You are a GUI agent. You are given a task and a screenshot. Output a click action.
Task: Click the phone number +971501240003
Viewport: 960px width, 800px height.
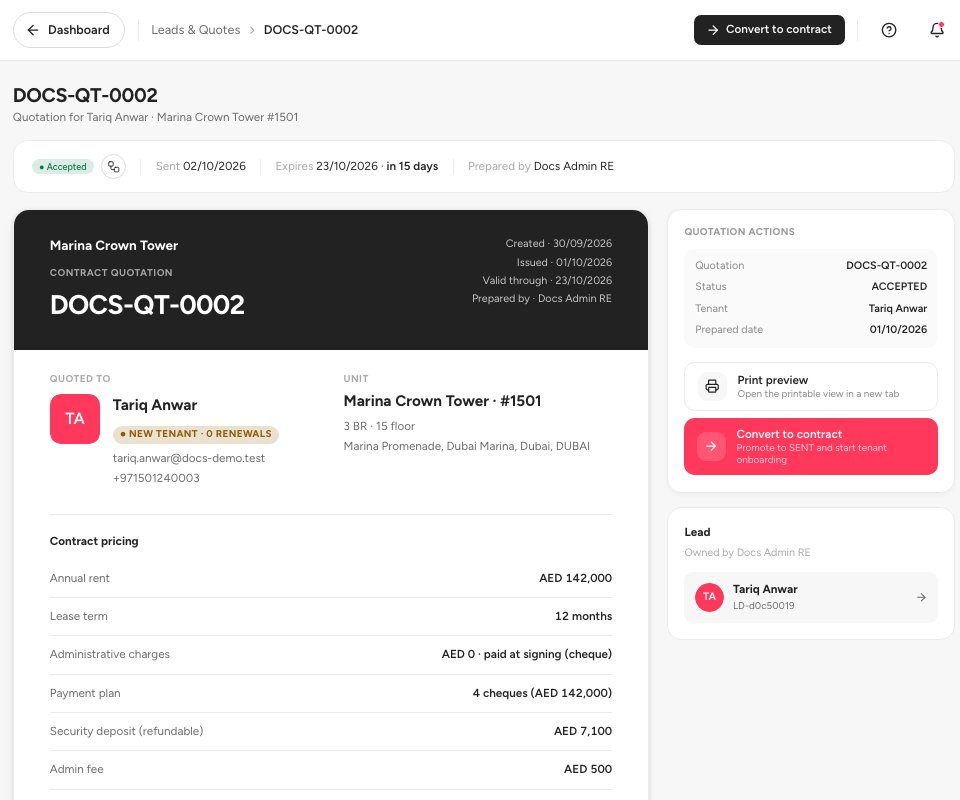click(x=156, y=478)
